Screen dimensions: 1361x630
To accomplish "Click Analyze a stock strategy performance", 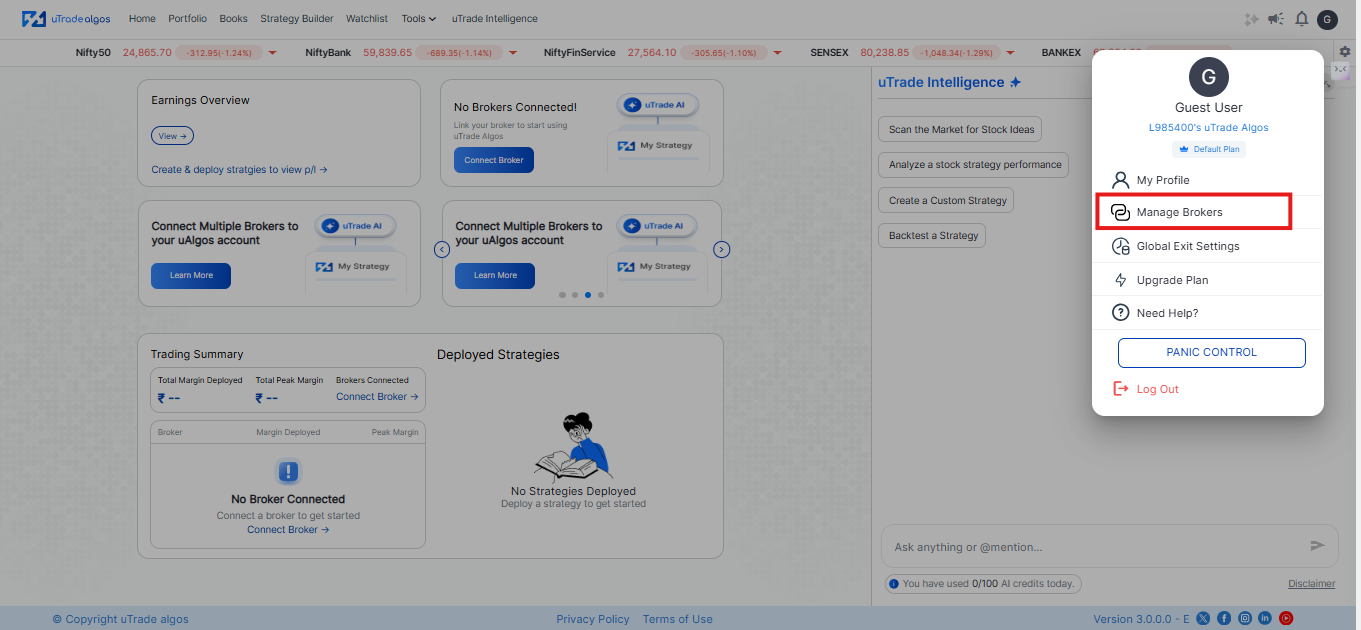I will point(974,165).
